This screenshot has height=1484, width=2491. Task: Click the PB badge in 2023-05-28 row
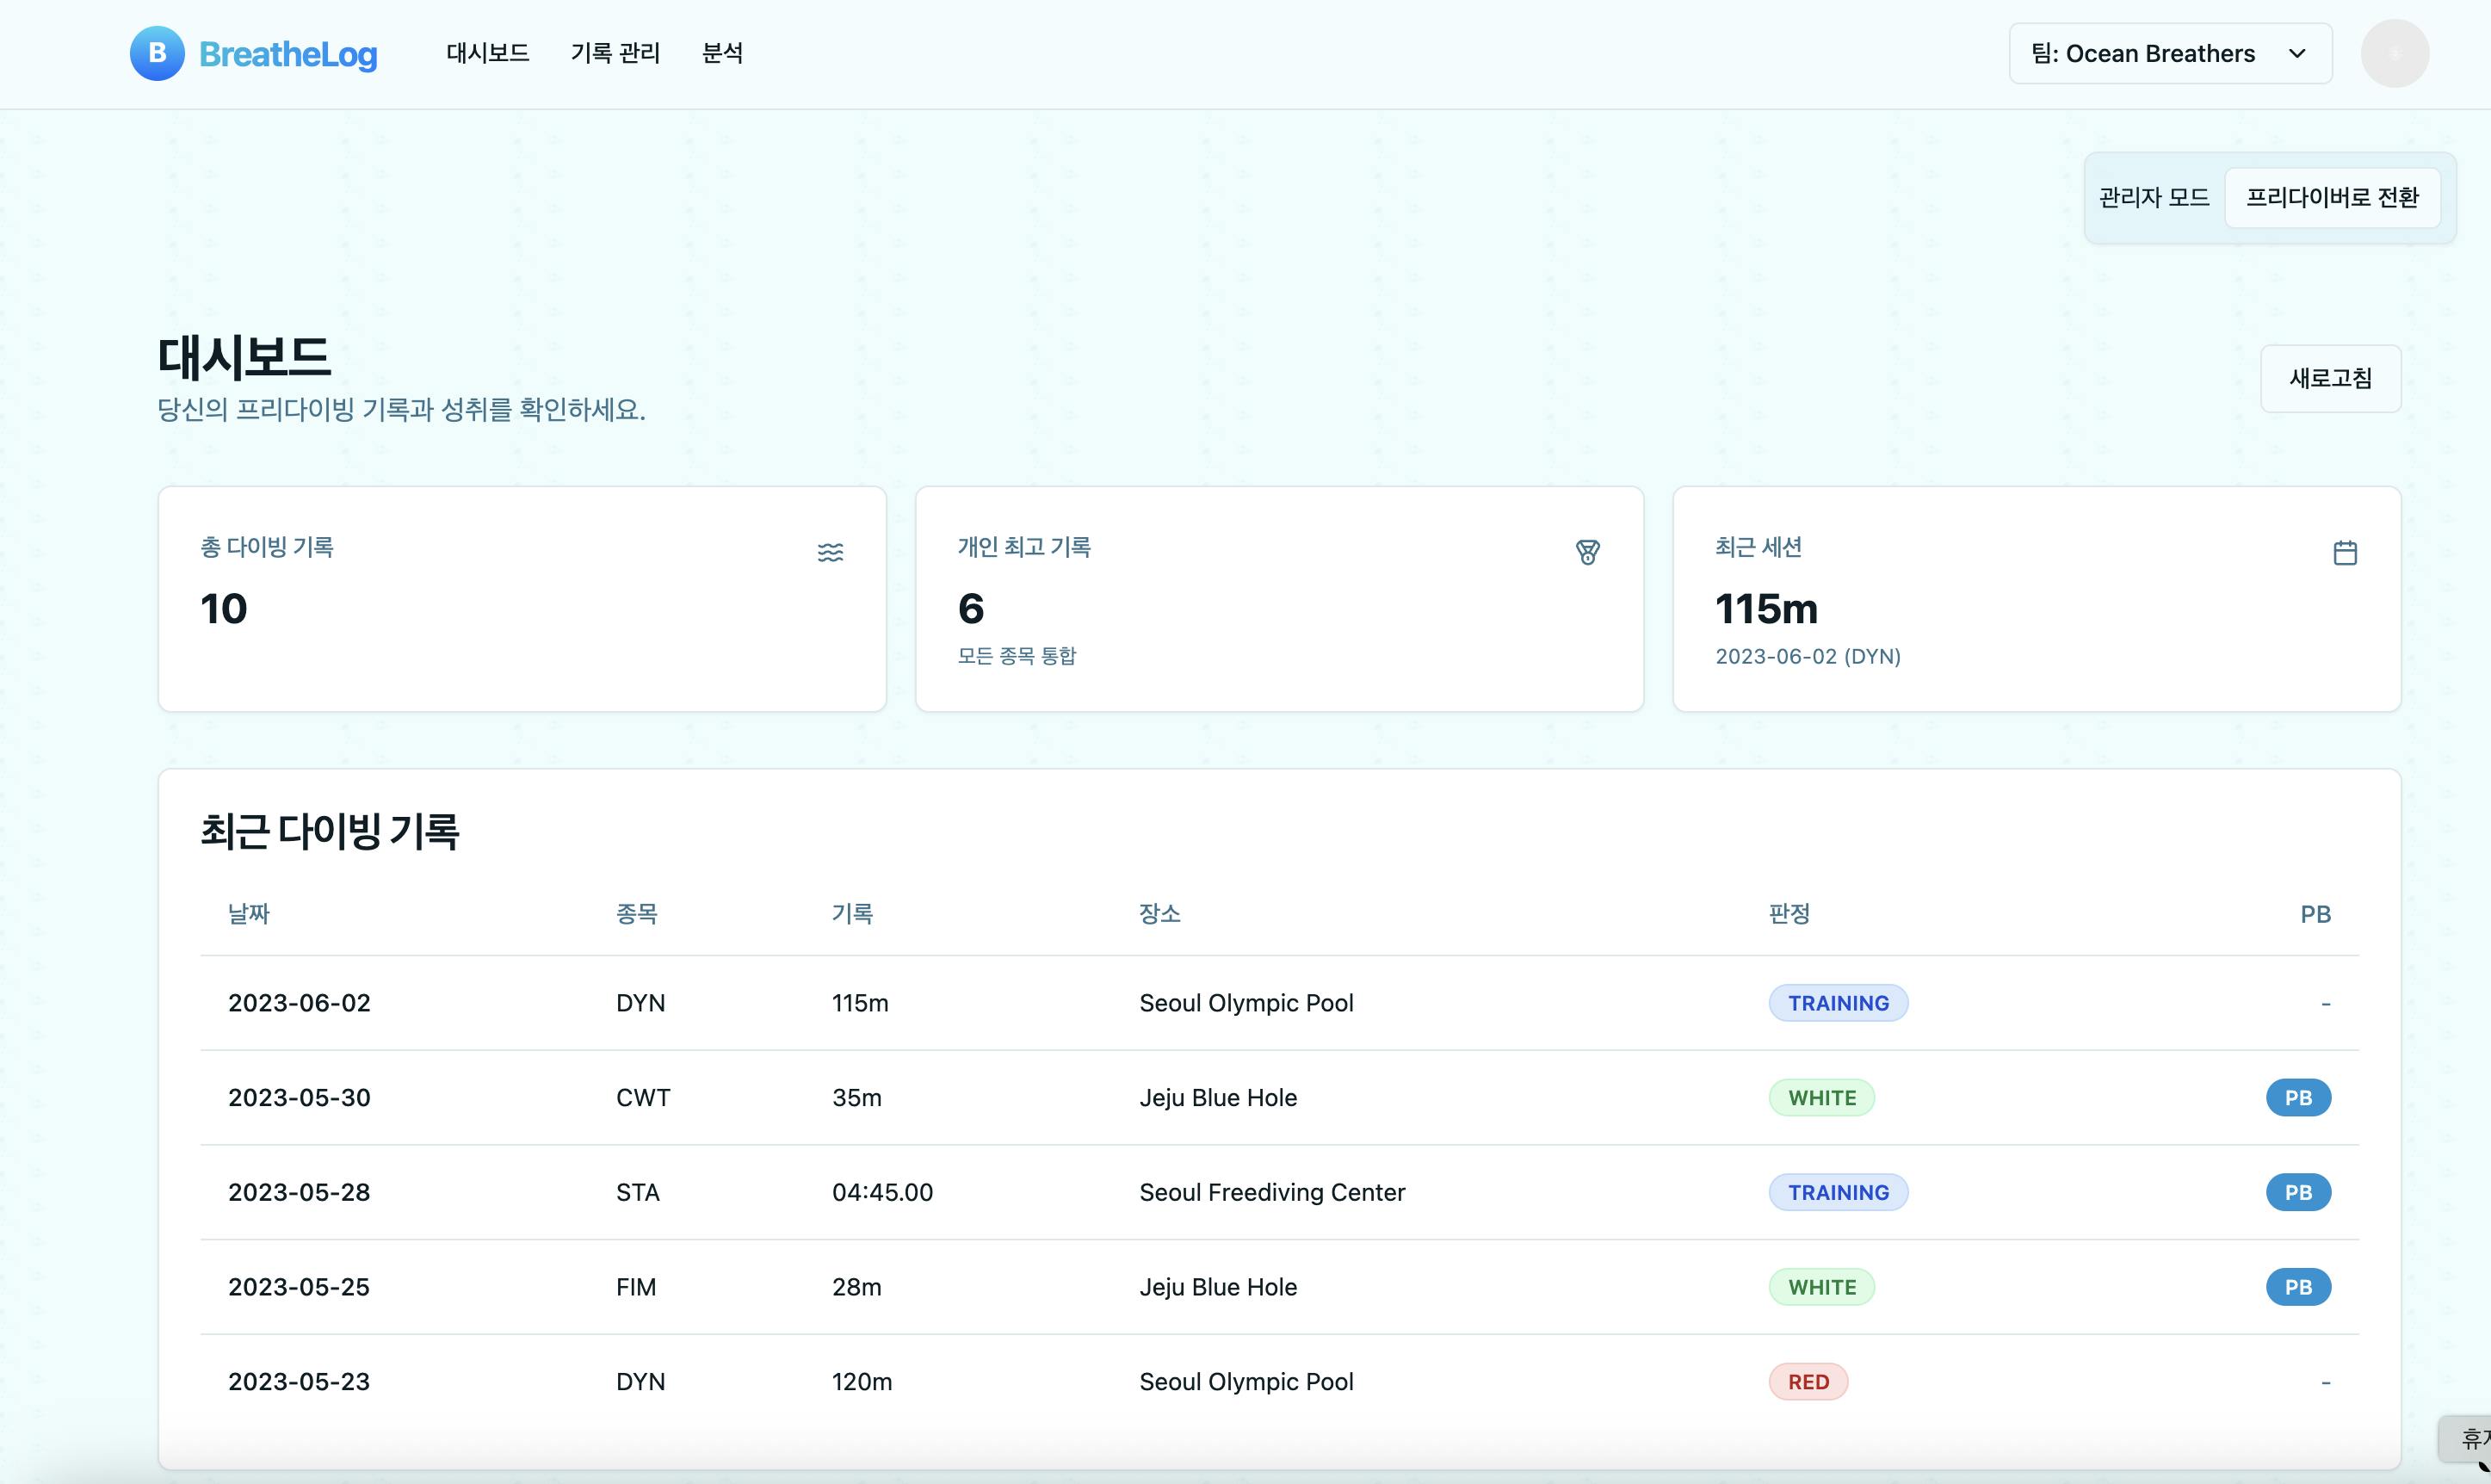pos(2298,1192)
